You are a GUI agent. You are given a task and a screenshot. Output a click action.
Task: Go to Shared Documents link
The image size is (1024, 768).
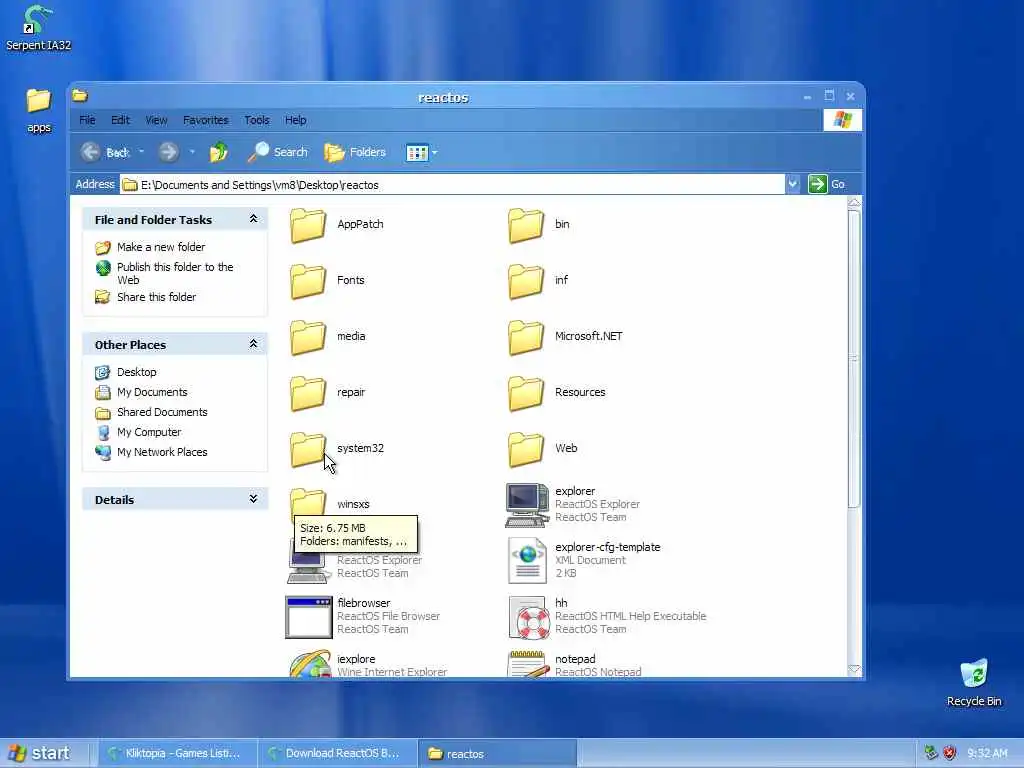(x=152, y=413)
